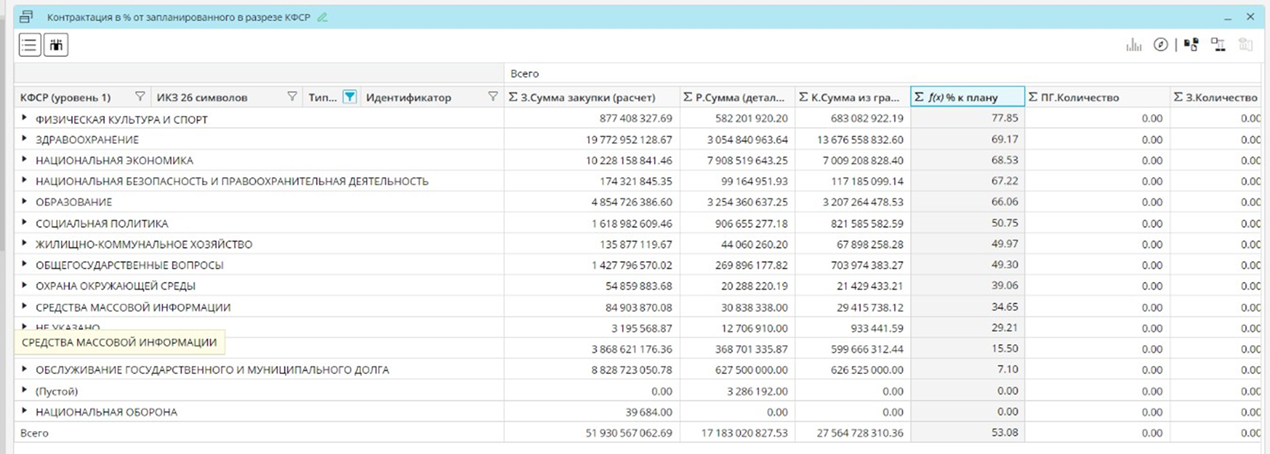
Task: Click the hierarchy structure icon in the toolbar
Action: point(1218,45)
